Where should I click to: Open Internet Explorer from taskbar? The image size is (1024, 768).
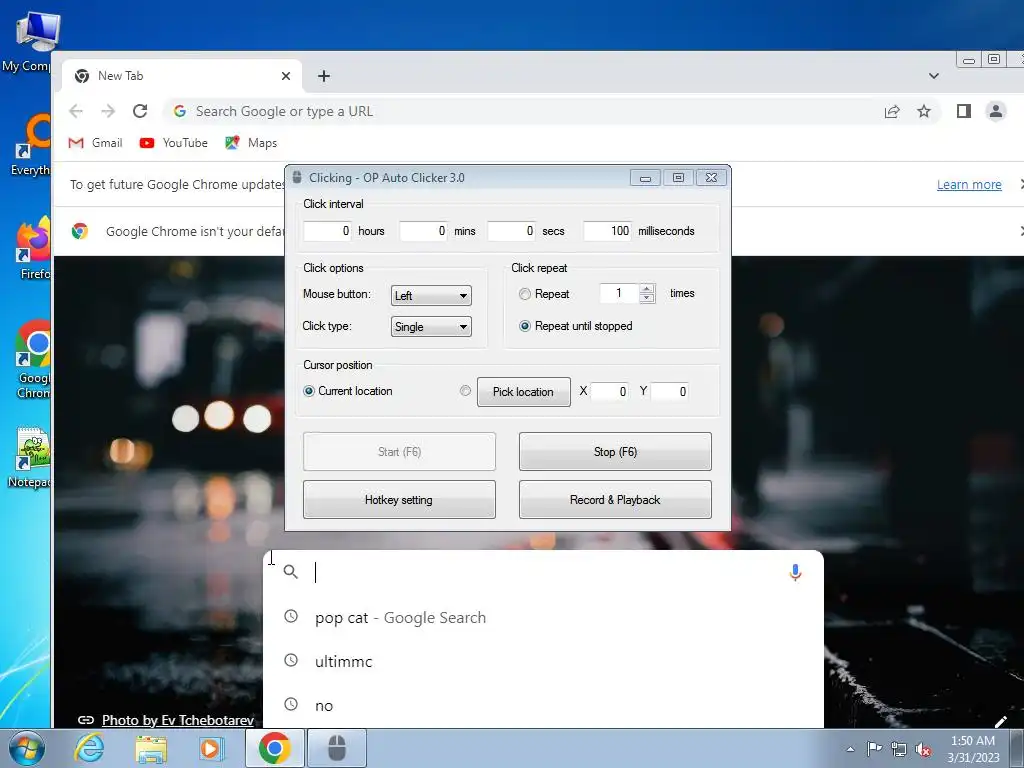89,748
